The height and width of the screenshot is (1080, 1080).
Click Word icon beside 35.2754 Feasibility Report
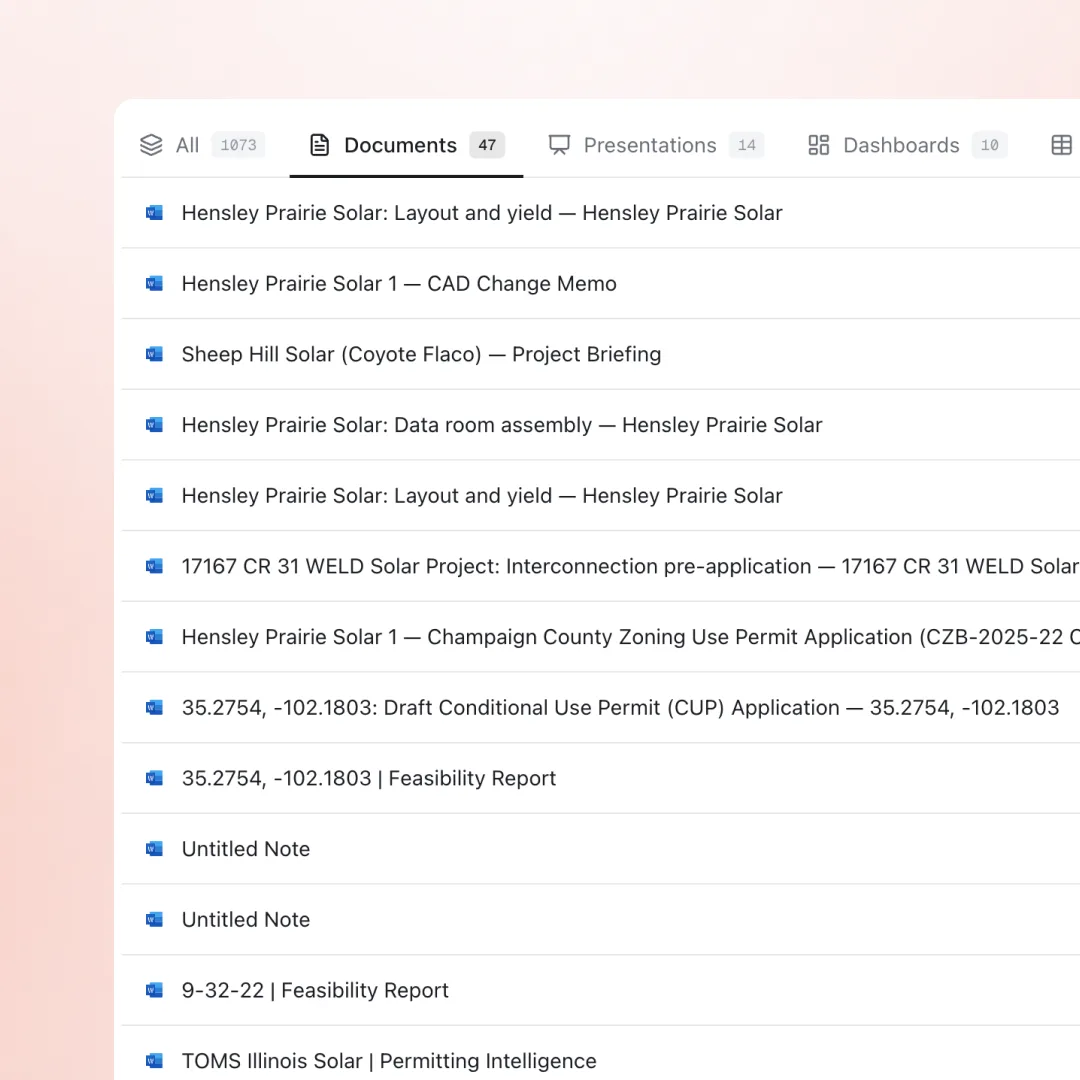point(154,778)
